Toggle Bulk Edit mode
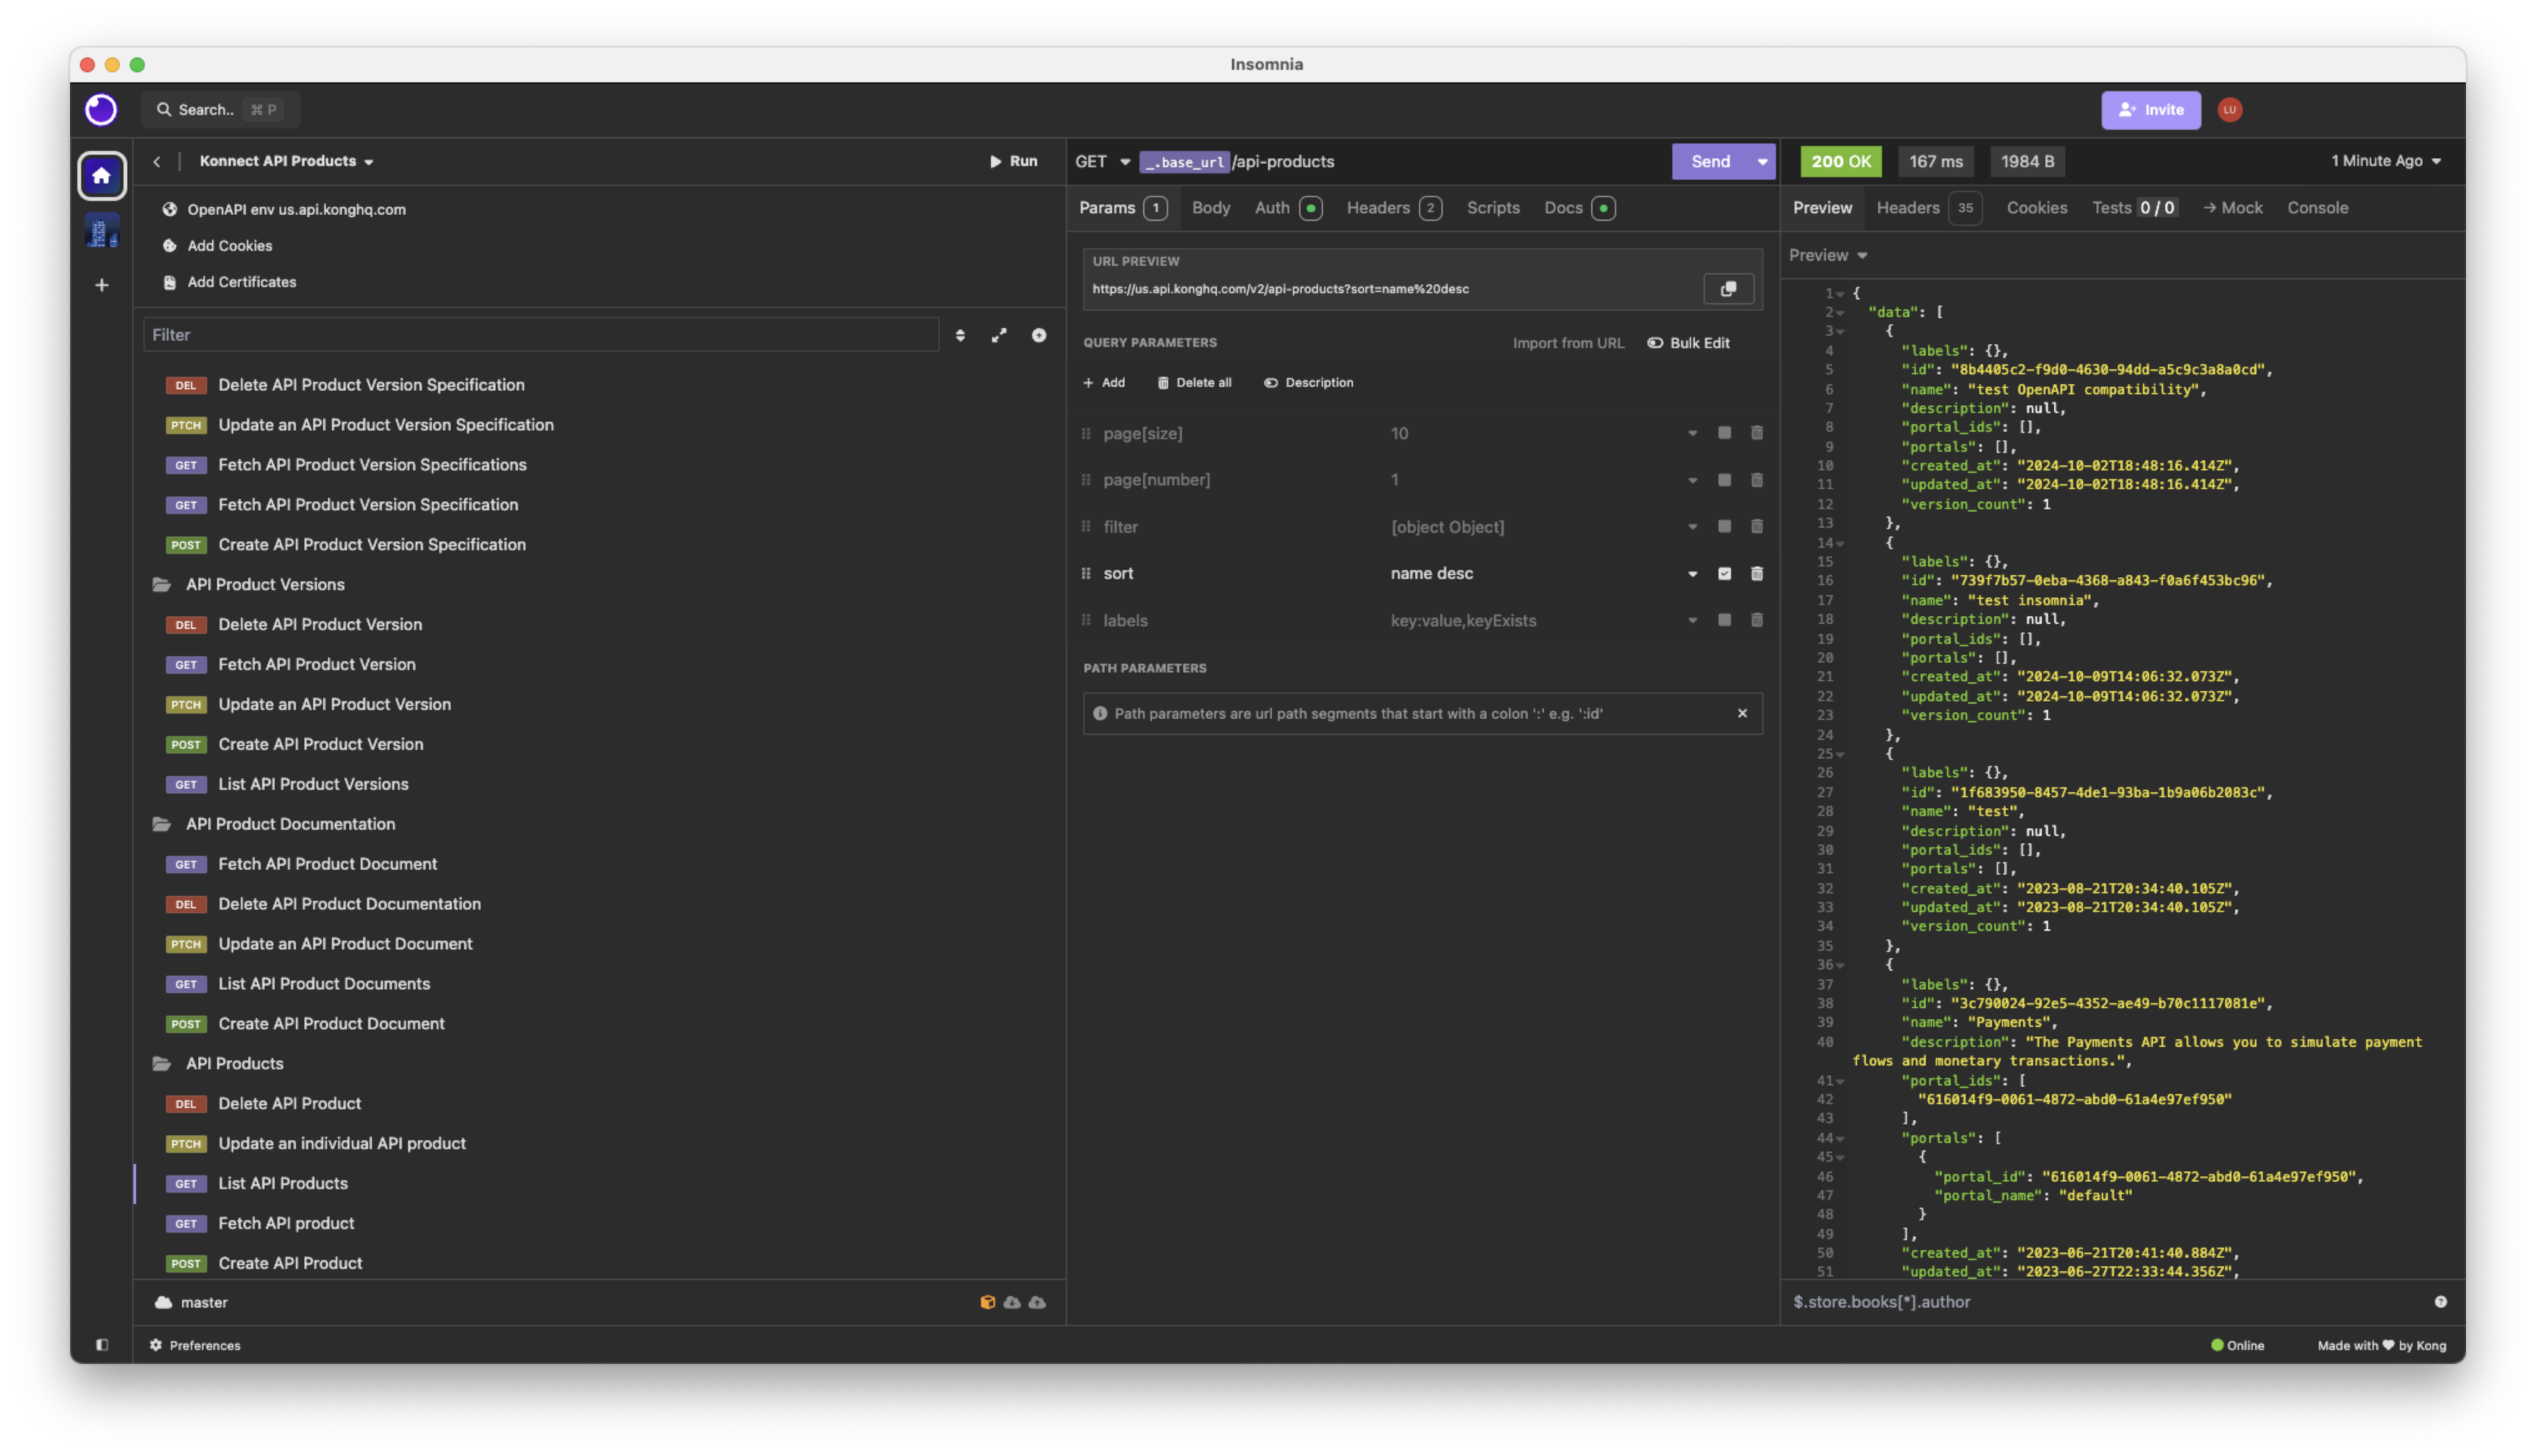Screen dimensions: 2536x1456 [1688, 343]
